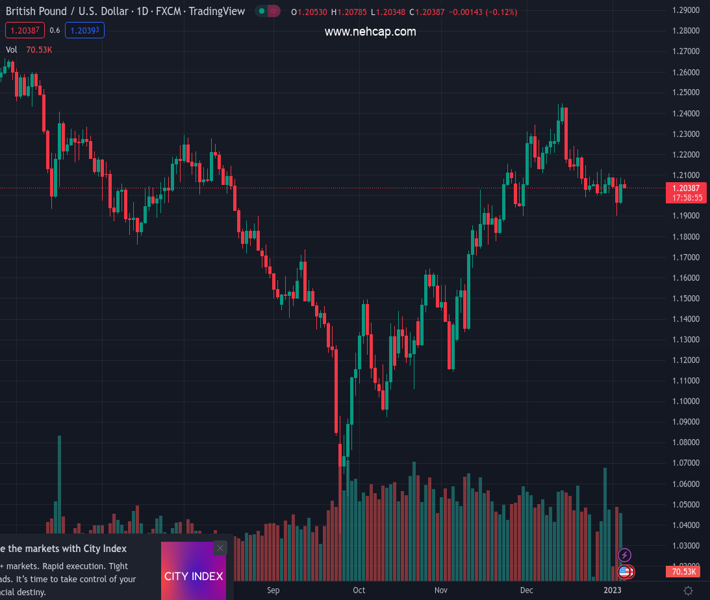Click the 1.29000 price level on the scale
Image resolution: width=710 pixels, height=600 pixels.
686,10
